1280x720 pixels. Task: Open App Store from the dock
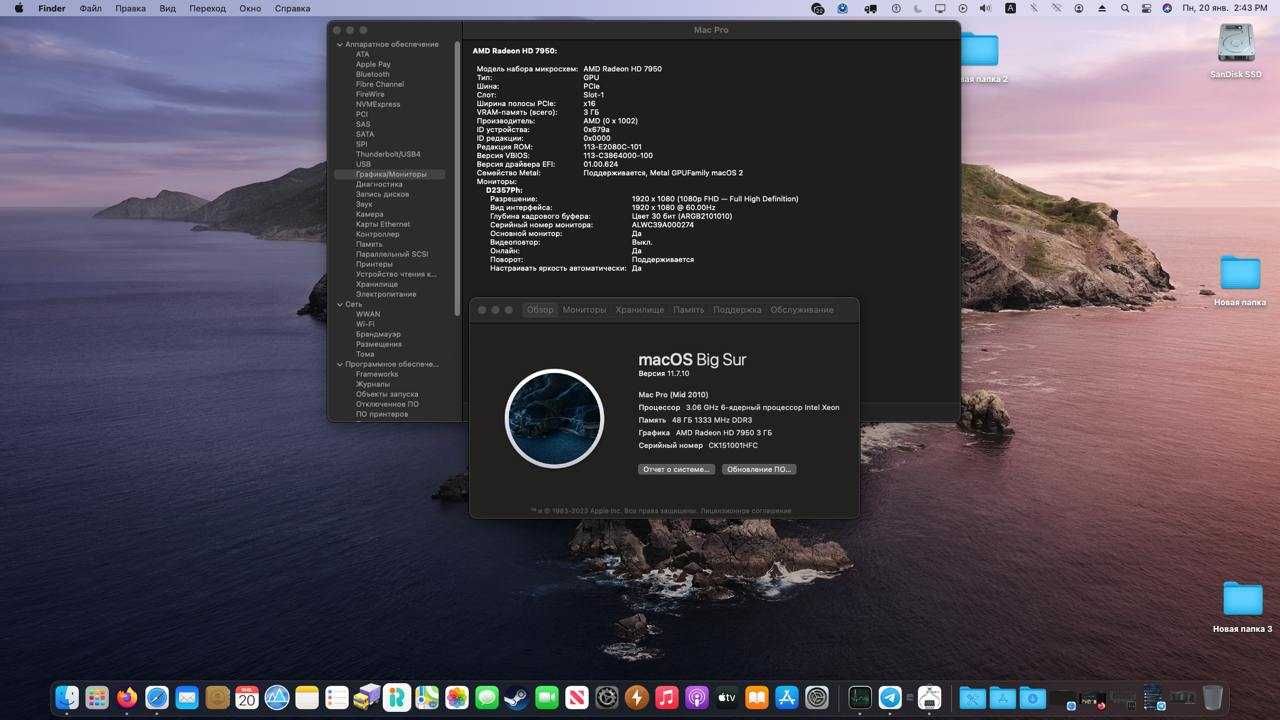click(x=787, y=697)
